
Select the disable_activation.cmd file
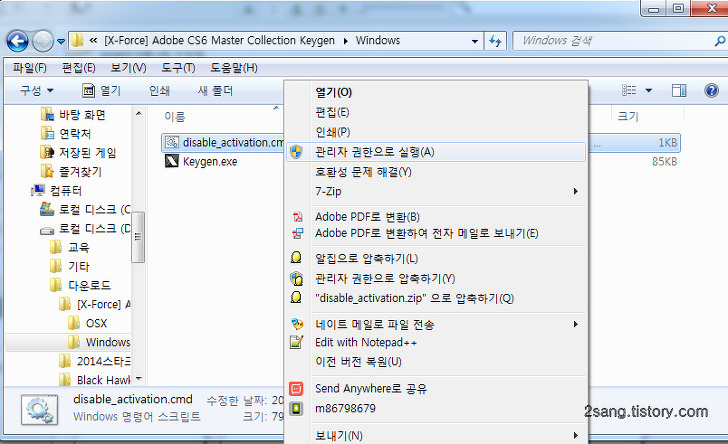[x=223, y=143]
